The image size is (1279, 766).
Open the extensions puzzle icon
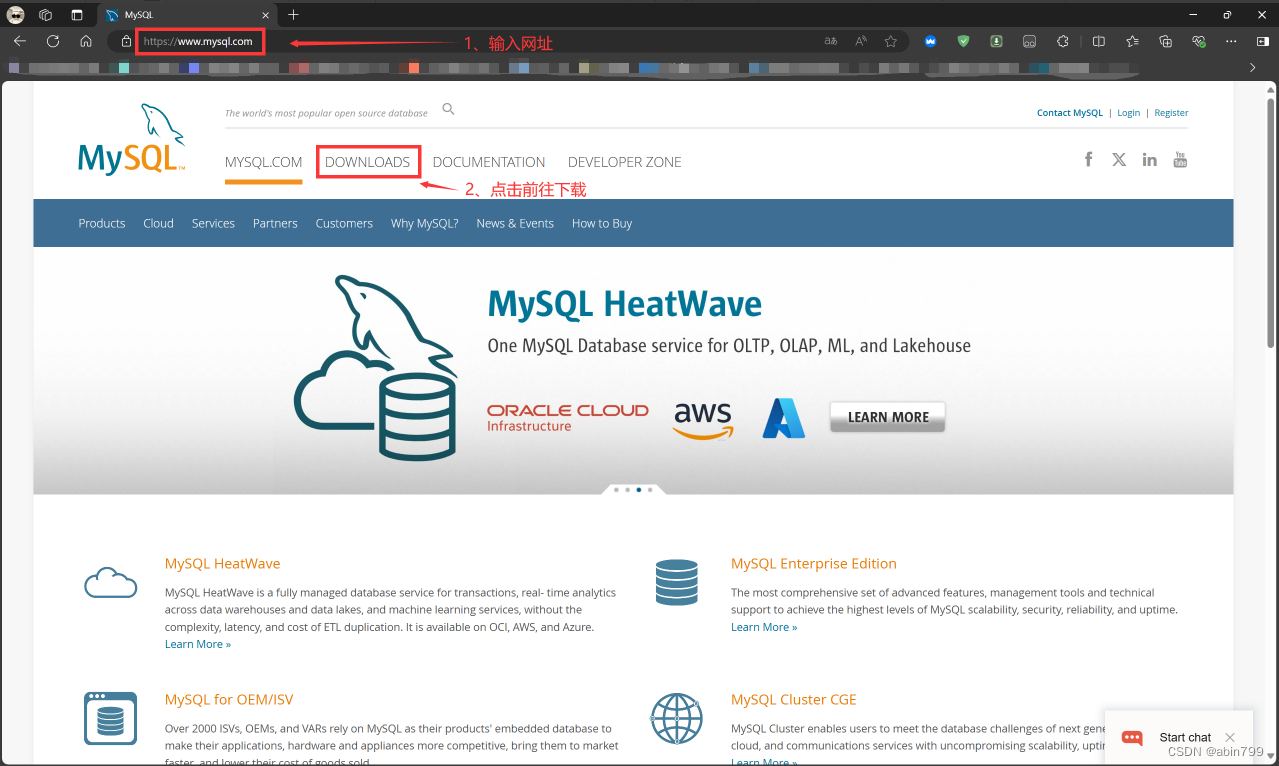coord(1063,41)
